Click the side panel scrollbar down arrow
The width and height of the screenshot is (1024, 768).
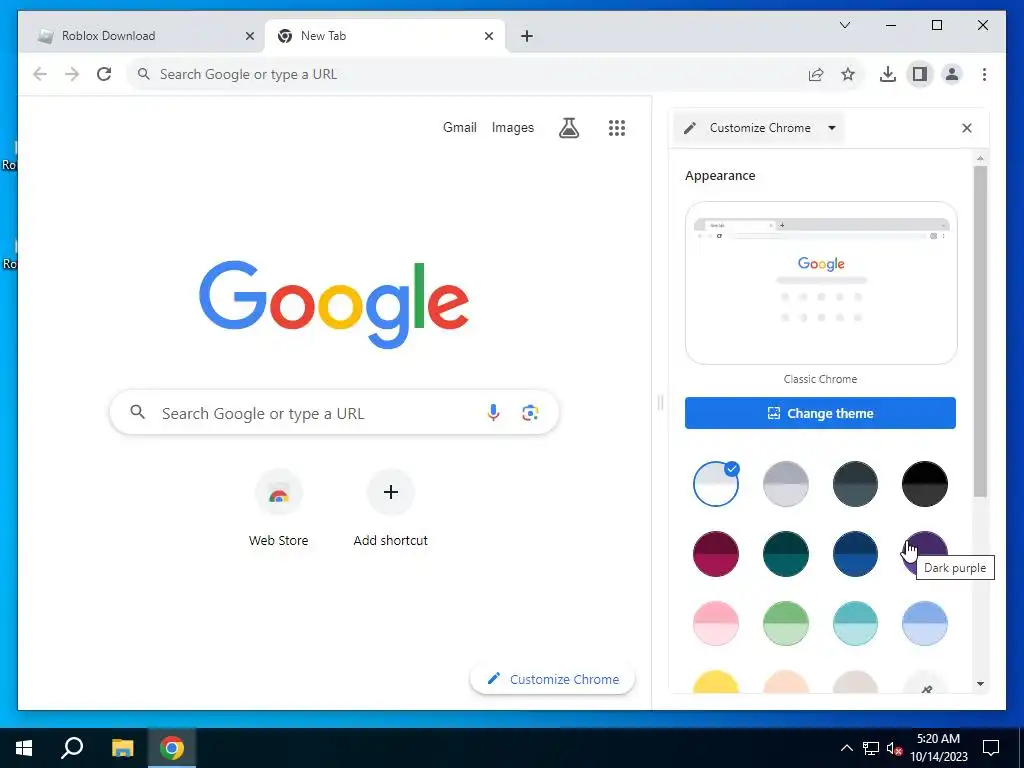click(980, 684)
